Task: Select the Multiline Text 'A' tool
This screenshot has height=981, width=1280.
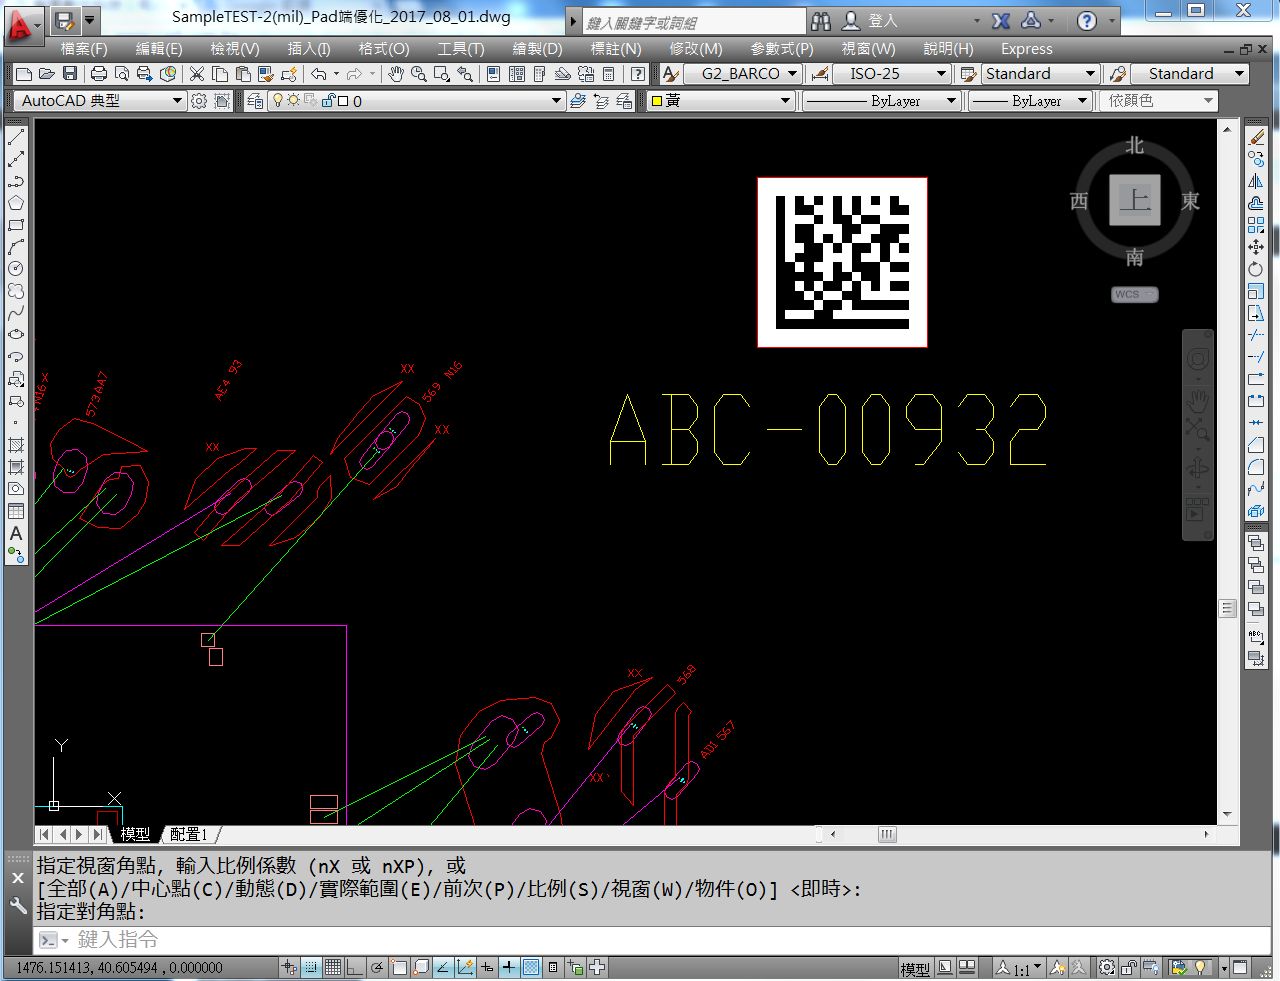Action: tap(16, 533)
